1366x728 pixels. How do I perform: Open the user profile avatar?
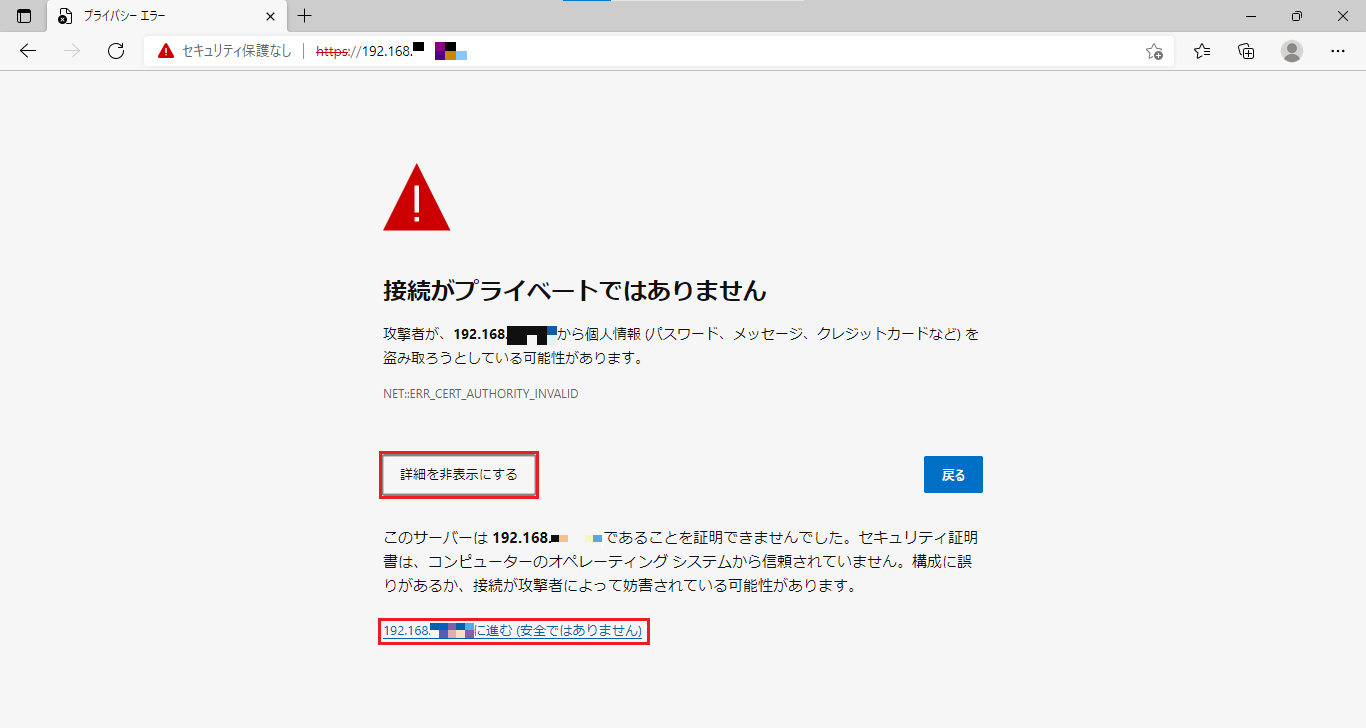tap(1292, 51)
